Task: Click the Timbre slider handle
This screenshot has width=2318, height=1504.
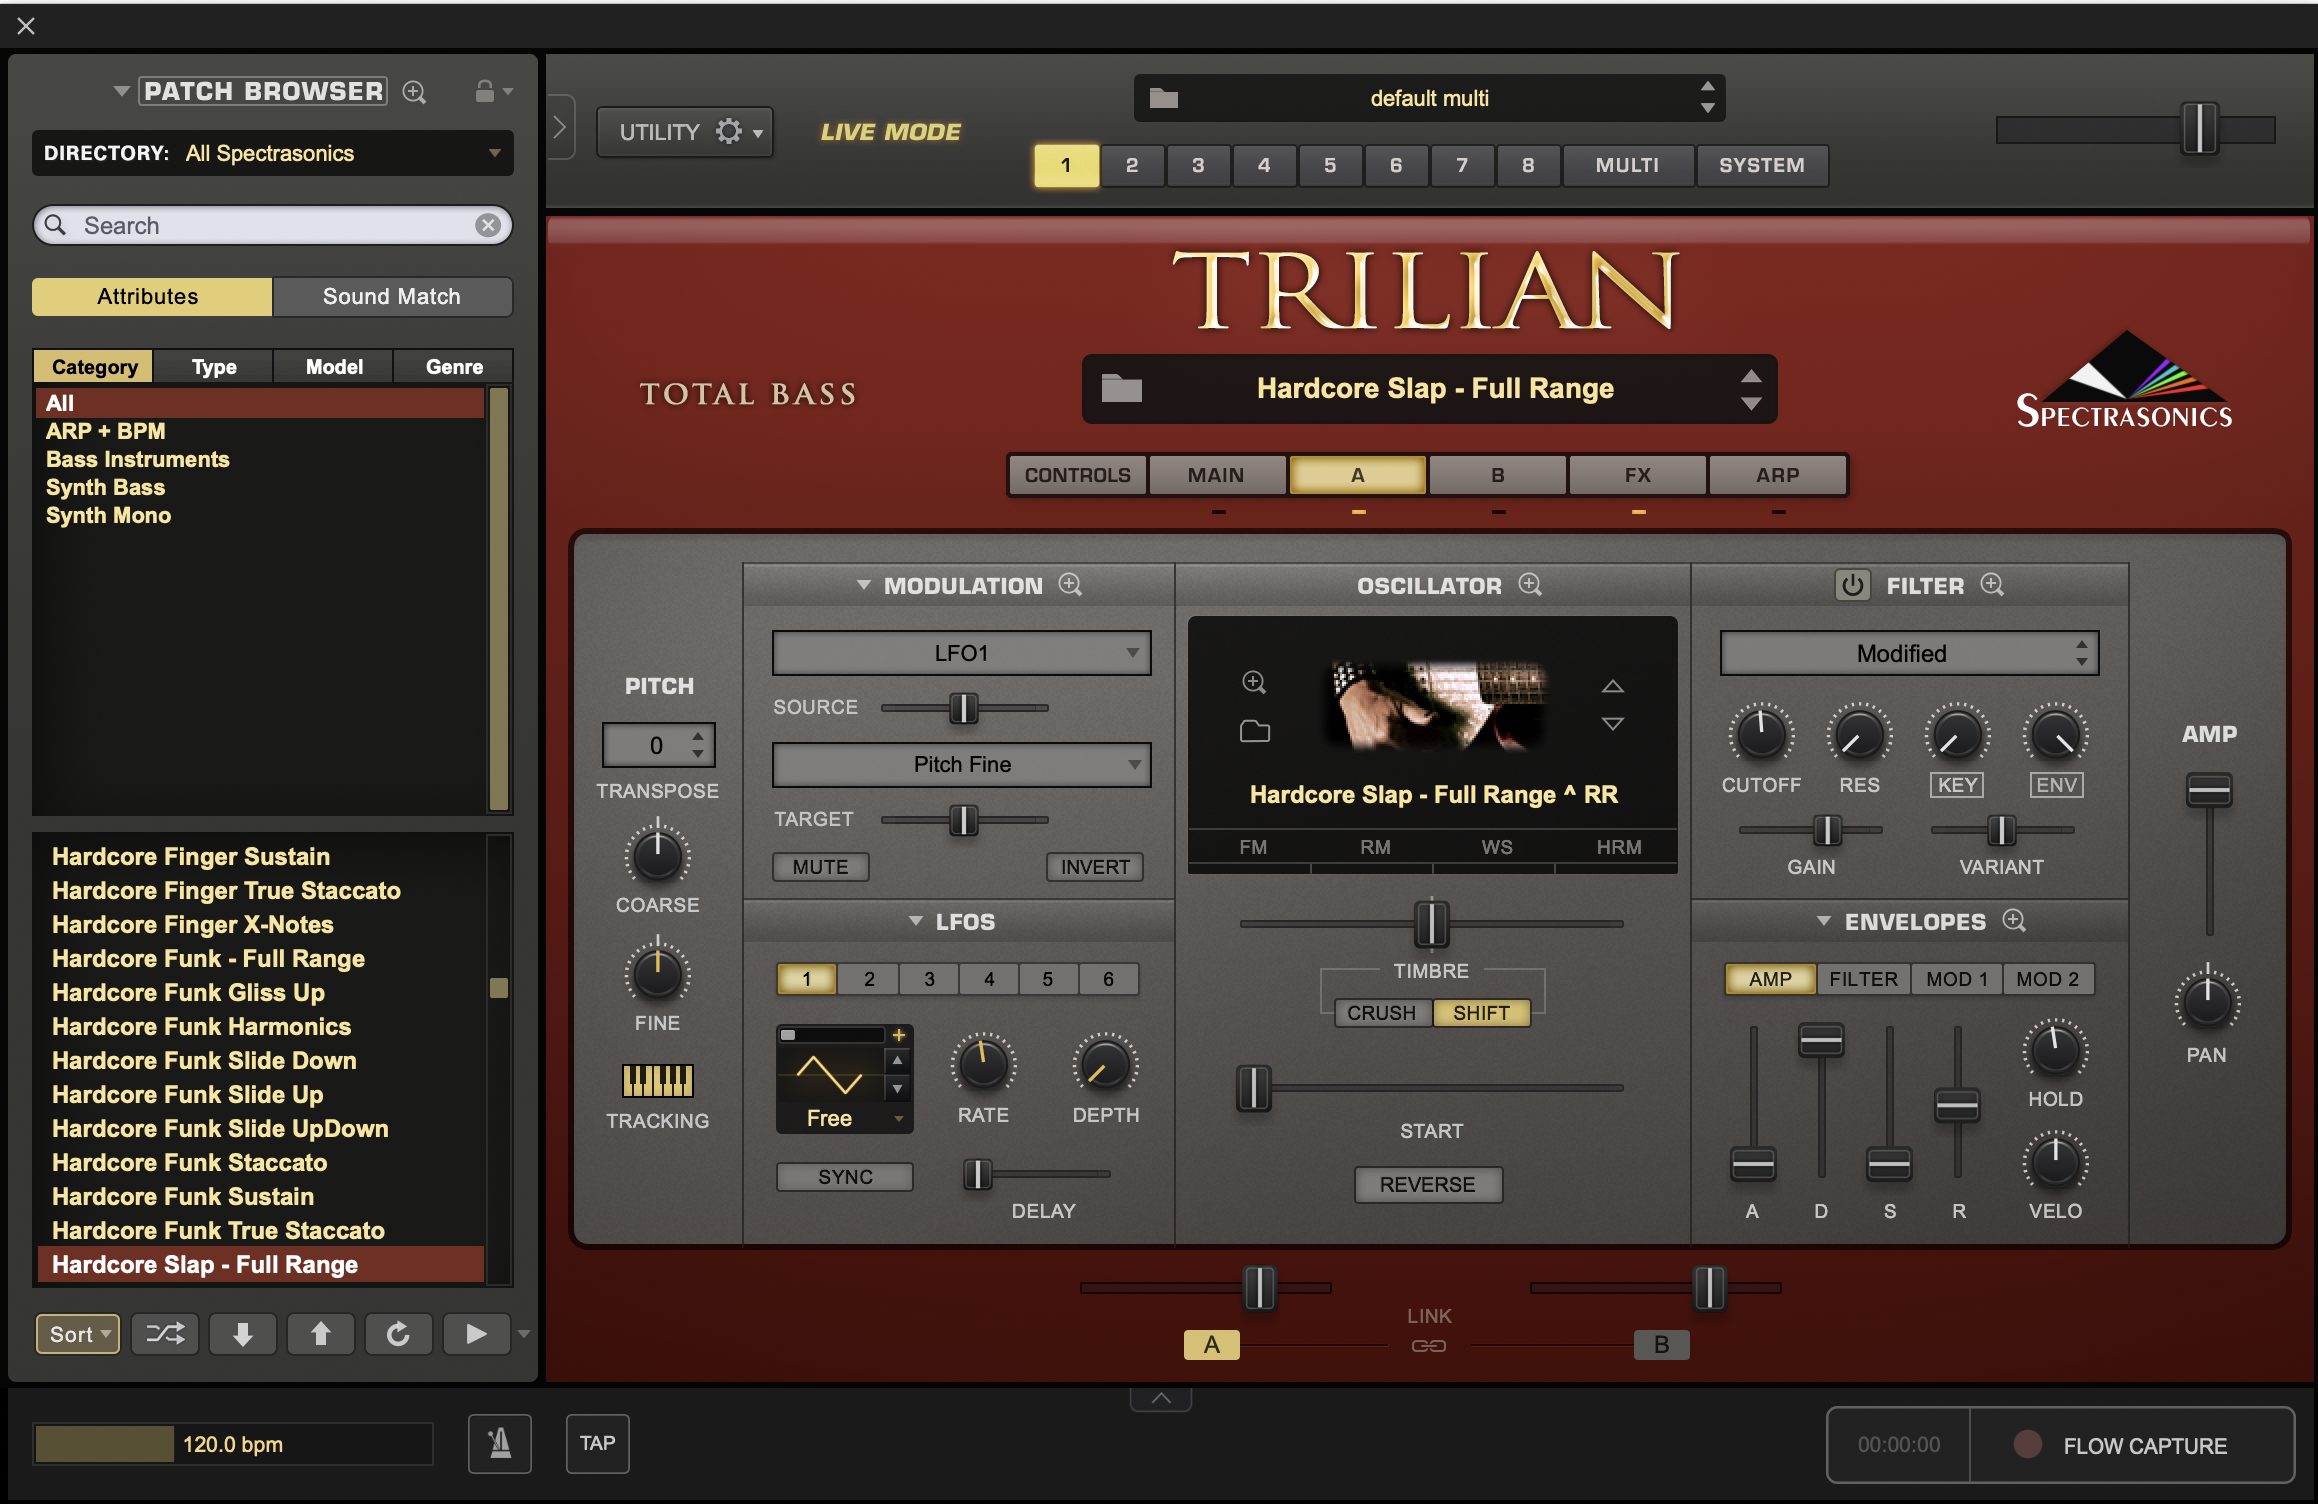Action: [x=1431, y=923]
